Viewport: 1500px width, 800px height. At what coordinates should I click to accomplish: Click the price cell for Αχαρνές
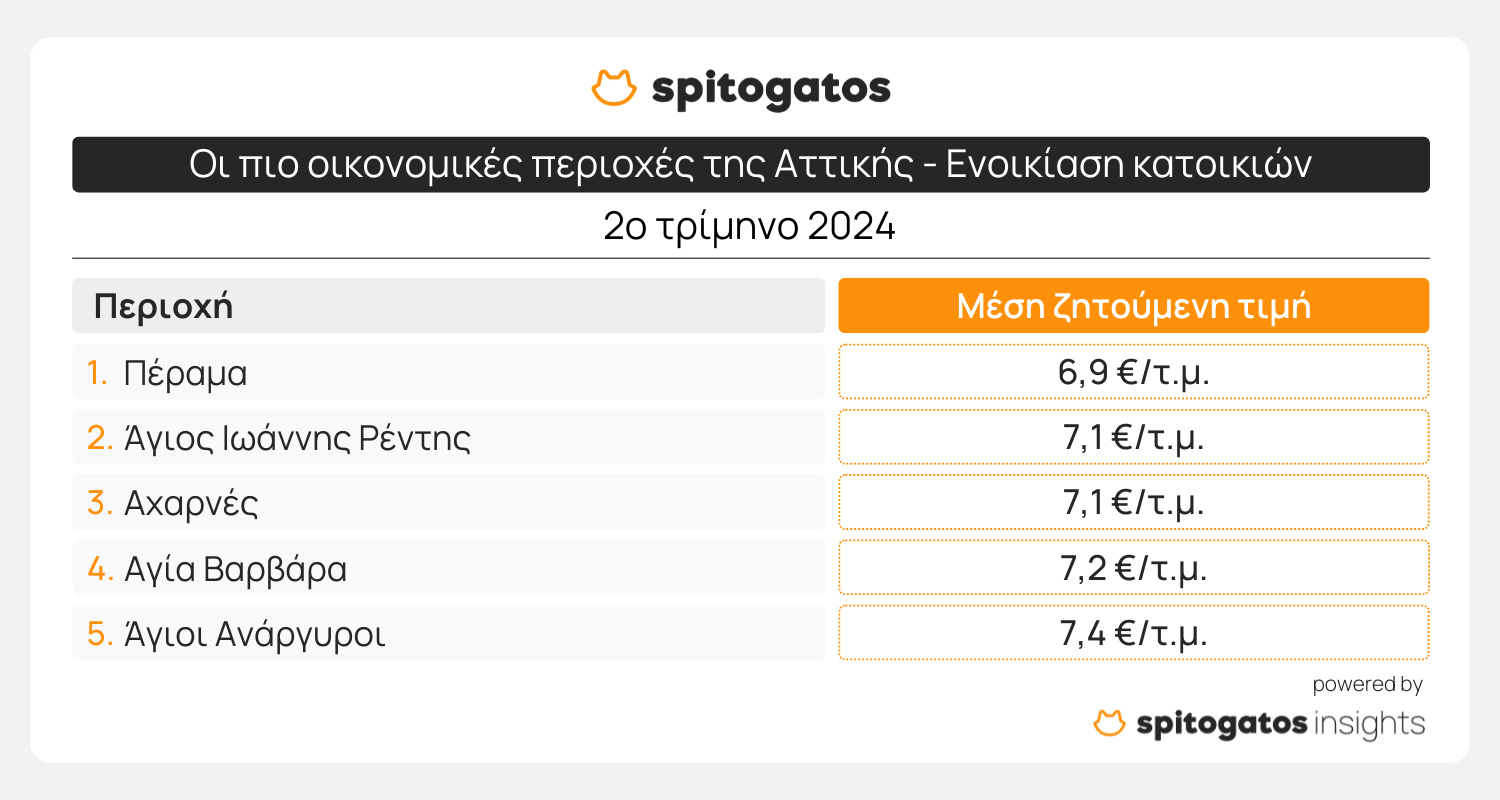[1133, 502]
